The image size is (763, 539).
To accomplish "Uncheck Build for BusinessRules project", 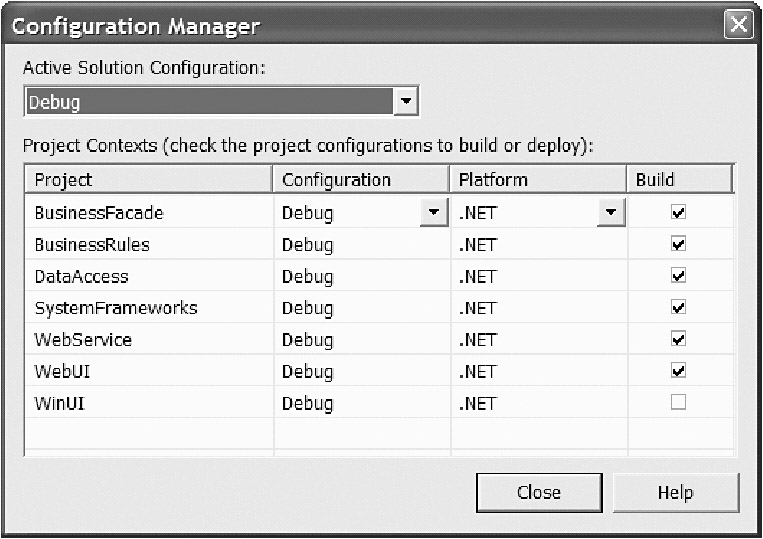I will pos(679,244).
